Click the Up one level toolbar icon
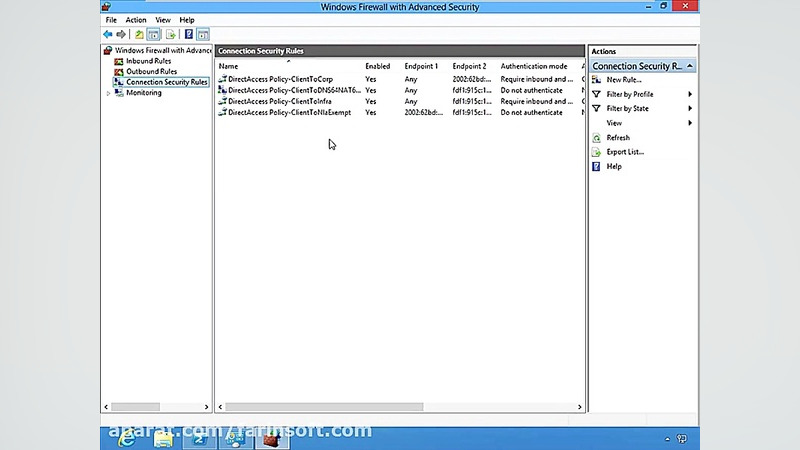The width and height of the screenshot is (800, 450). pos(139,34)
